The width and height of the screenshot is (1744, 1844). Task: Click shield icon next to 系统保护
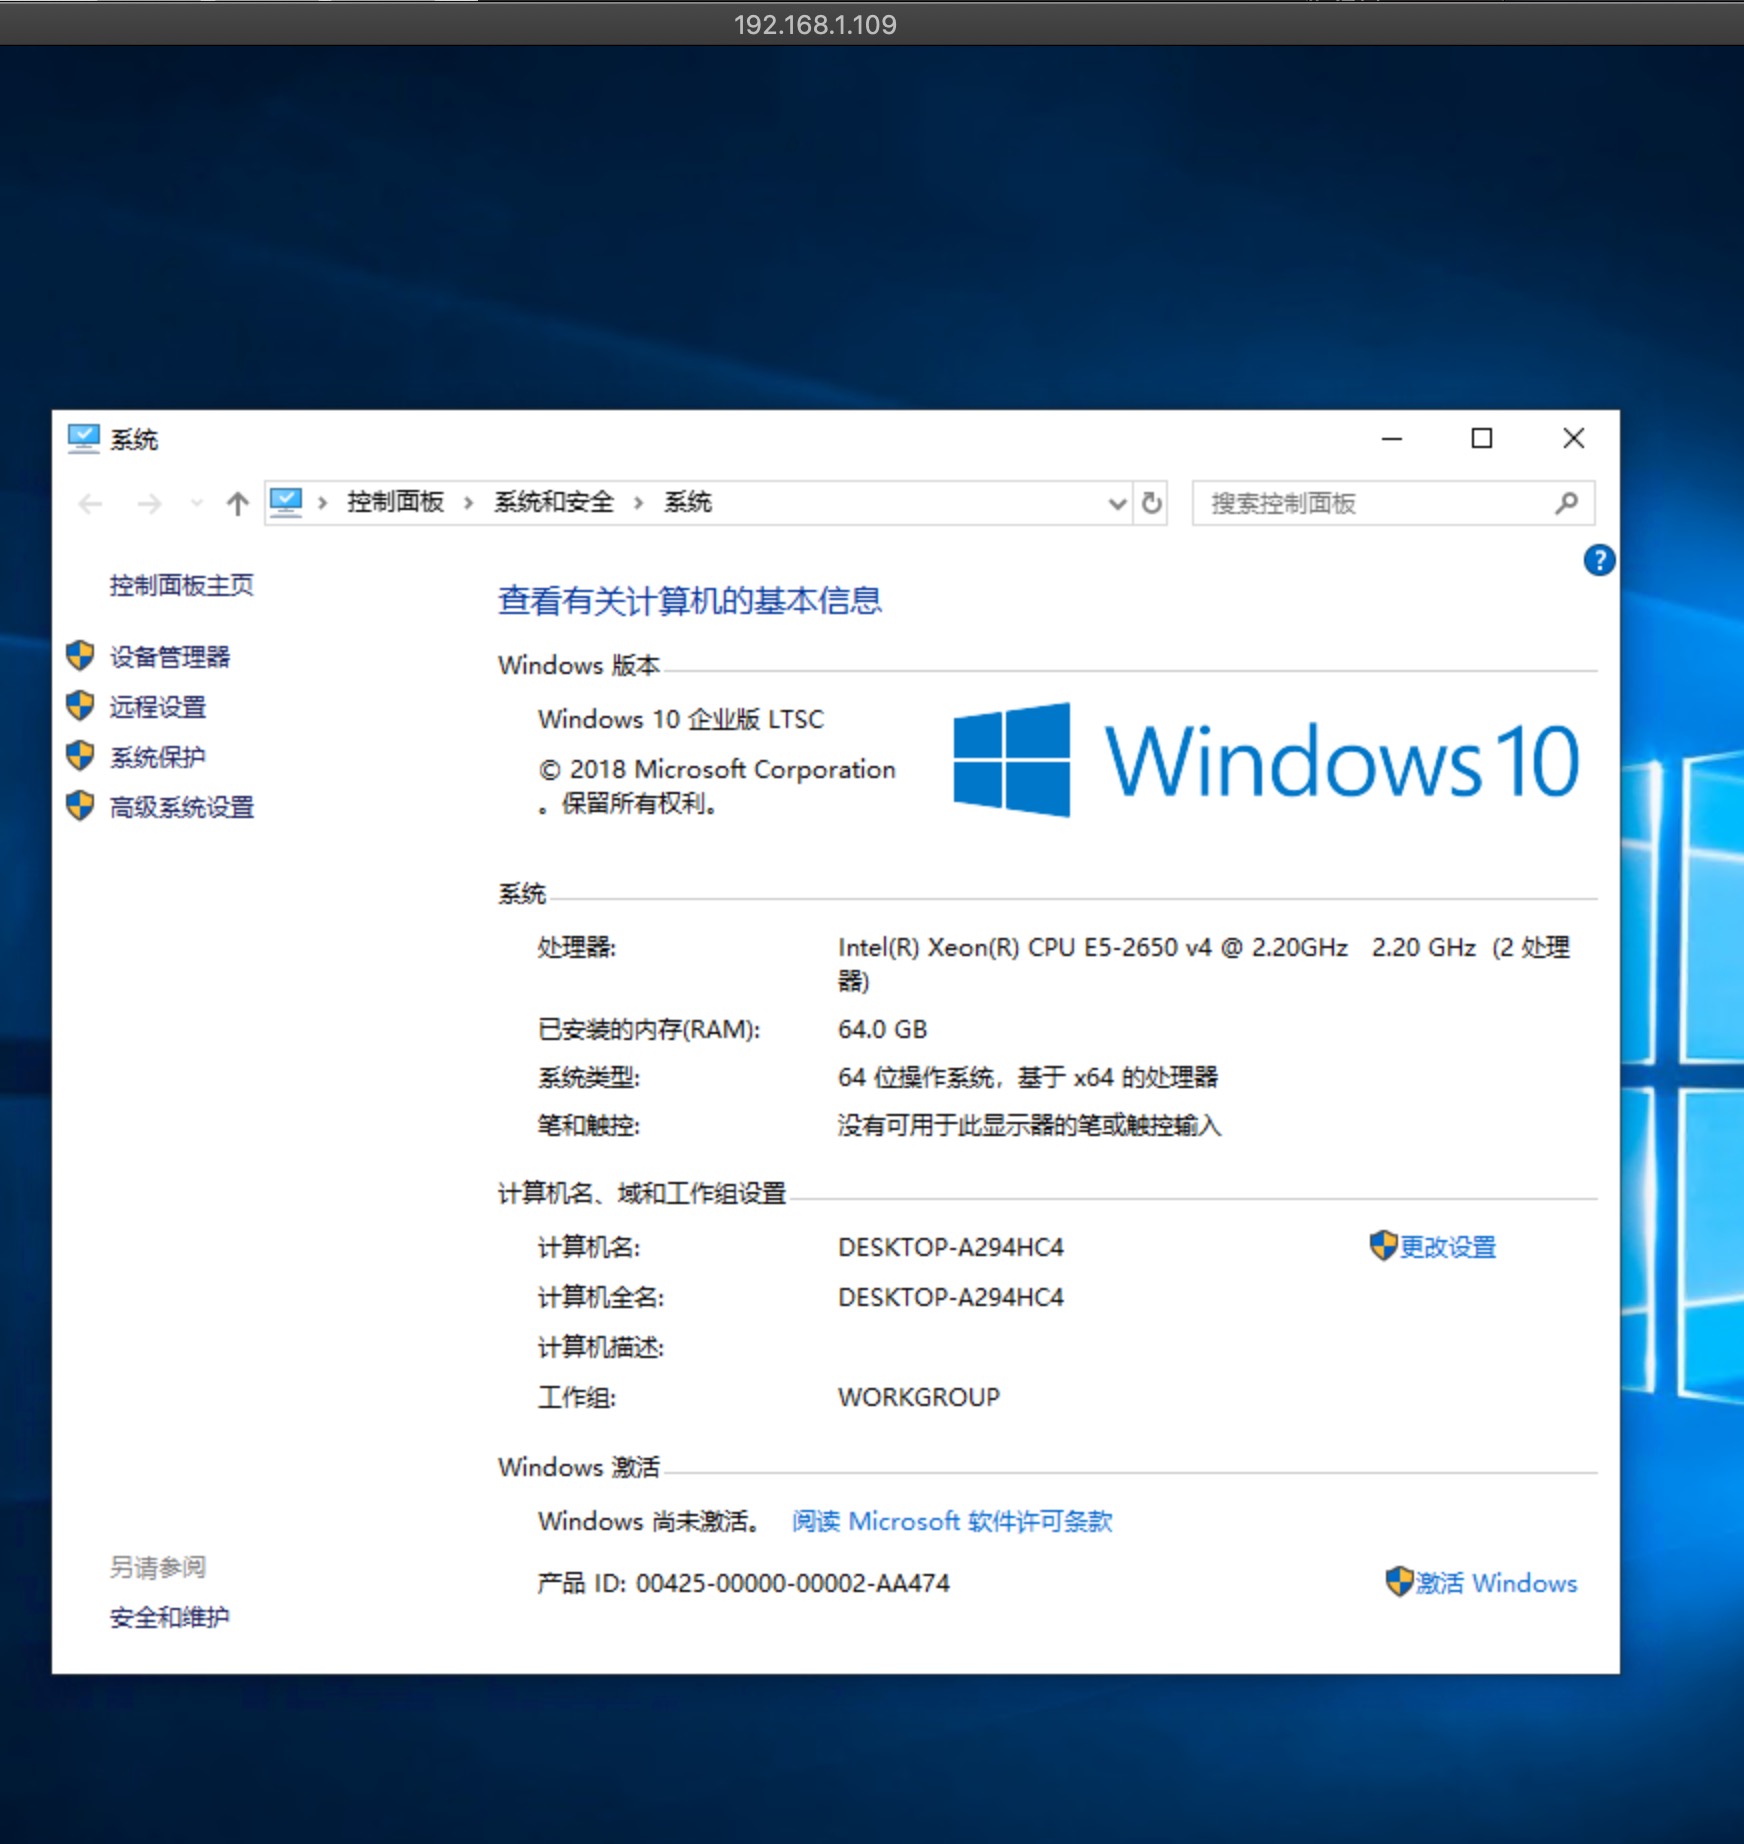[x=80, y=756]
